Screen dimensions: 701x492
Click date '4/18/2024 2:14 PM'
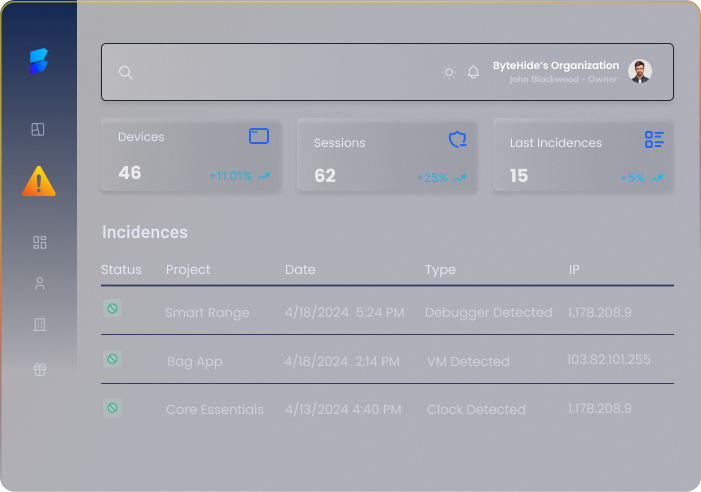(342, 361)
